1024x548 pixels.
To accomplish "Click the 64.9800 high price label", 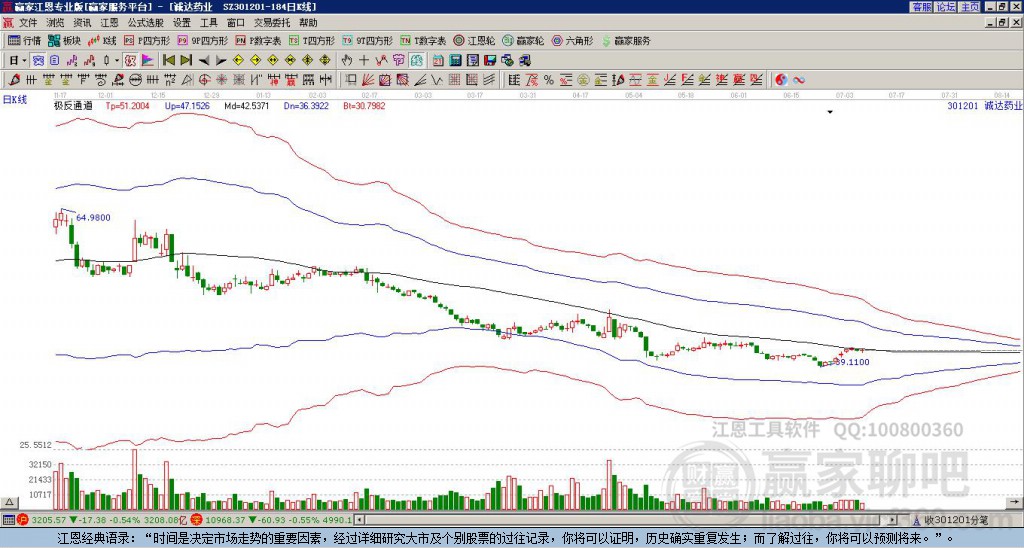I will 93,218.
